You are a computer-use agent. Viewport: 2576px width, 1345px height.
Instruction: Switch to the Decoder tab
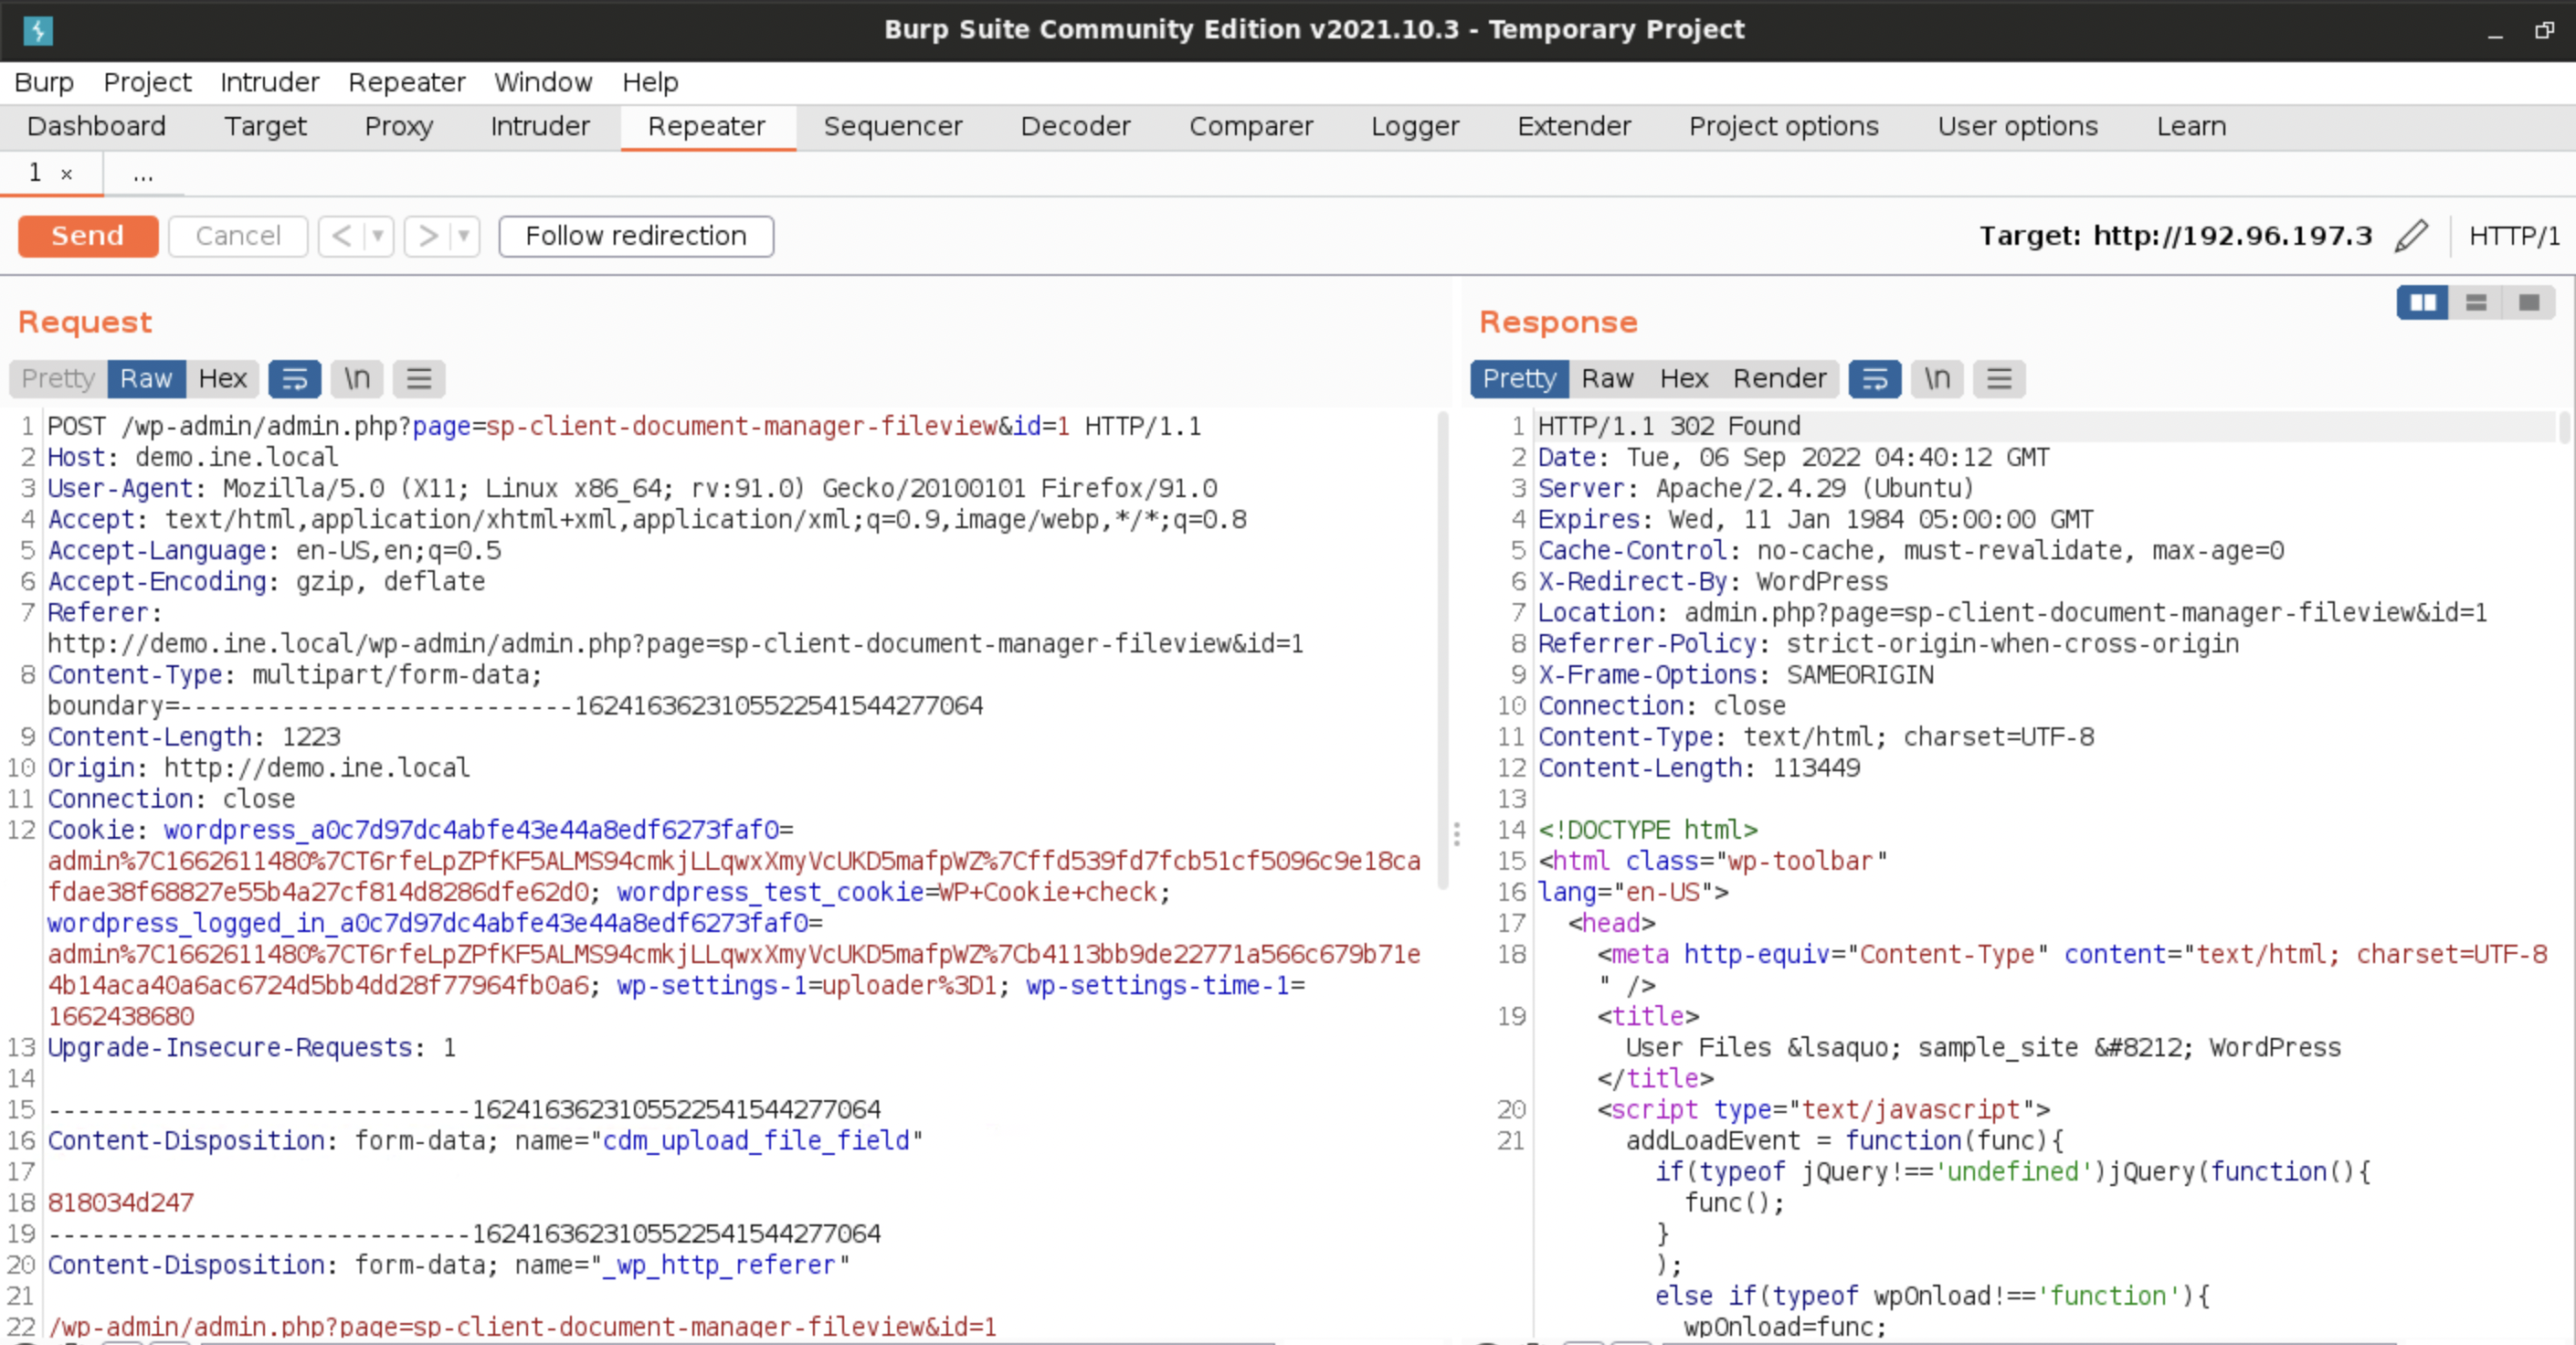1075,124
